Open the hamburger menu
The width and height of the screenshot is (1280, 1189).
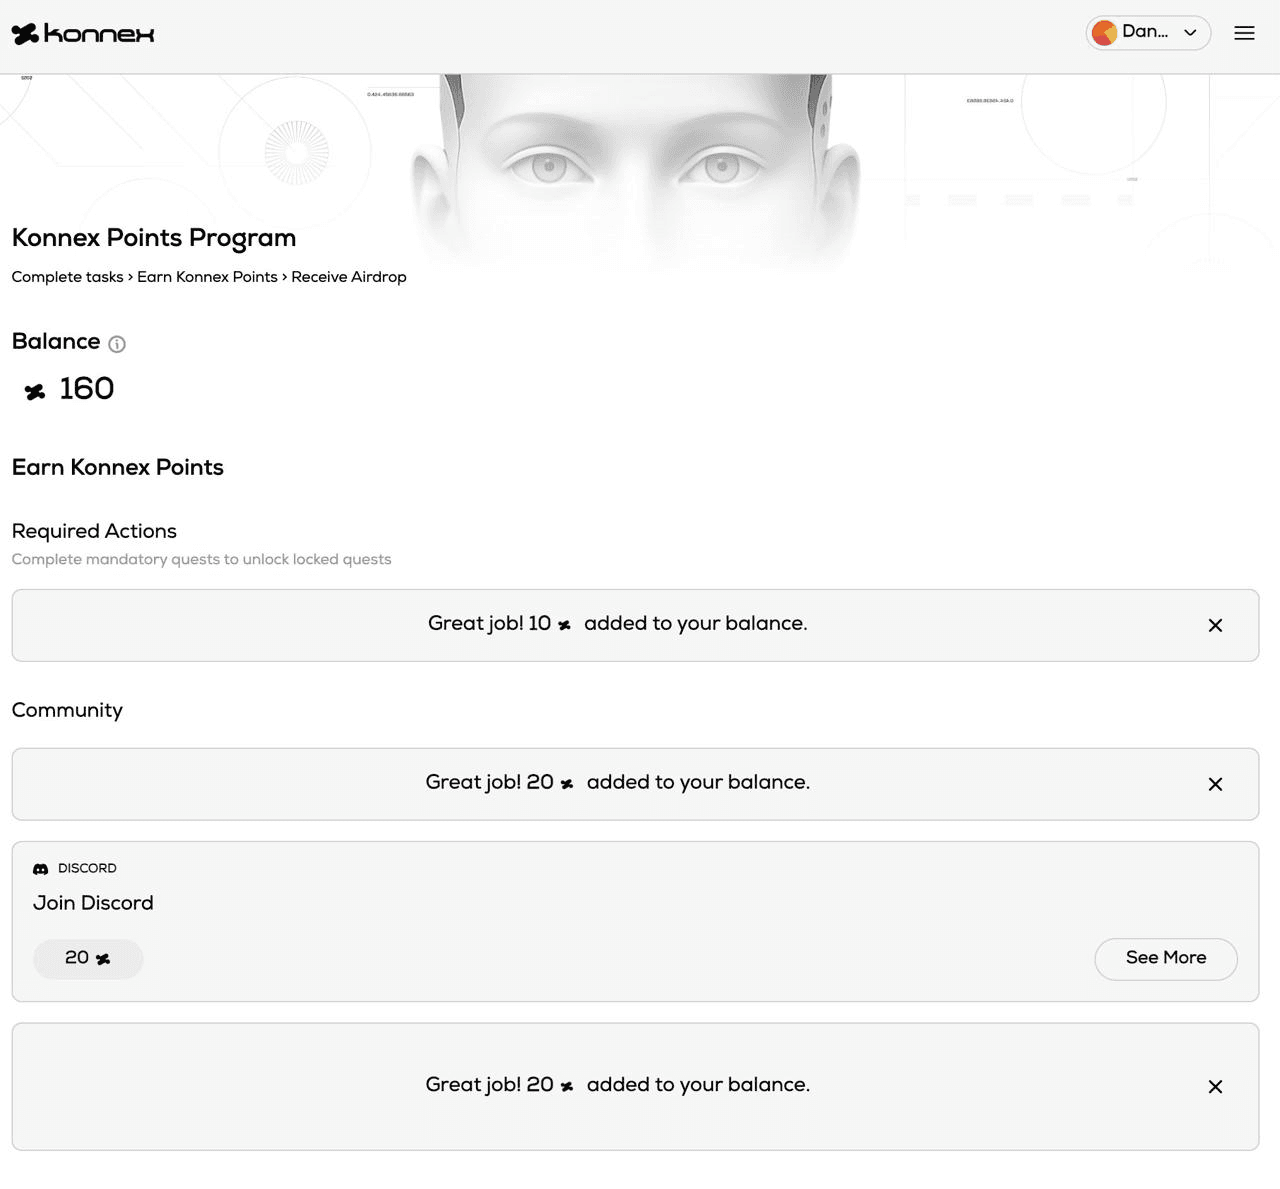(x=1244, y=33)
